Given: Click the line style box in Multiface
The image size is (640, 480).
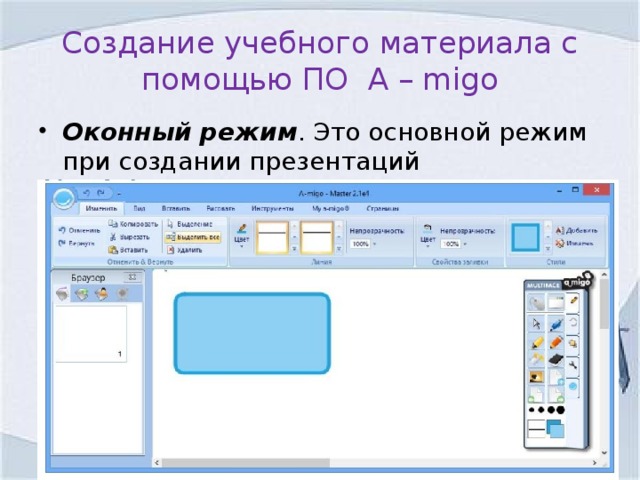Looking at the screenshot, I should click(536, 429).
